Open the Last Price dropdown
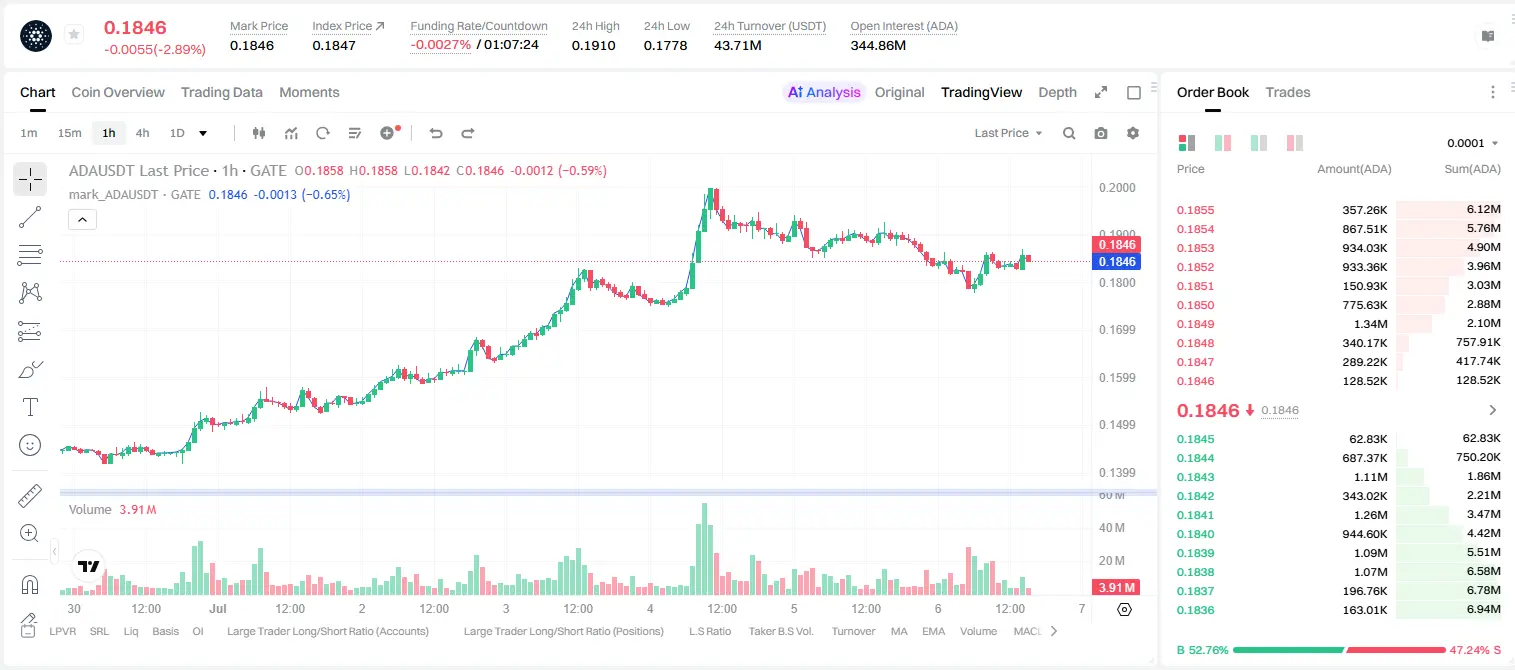The image size is (1515, 670). (1008, 133)
